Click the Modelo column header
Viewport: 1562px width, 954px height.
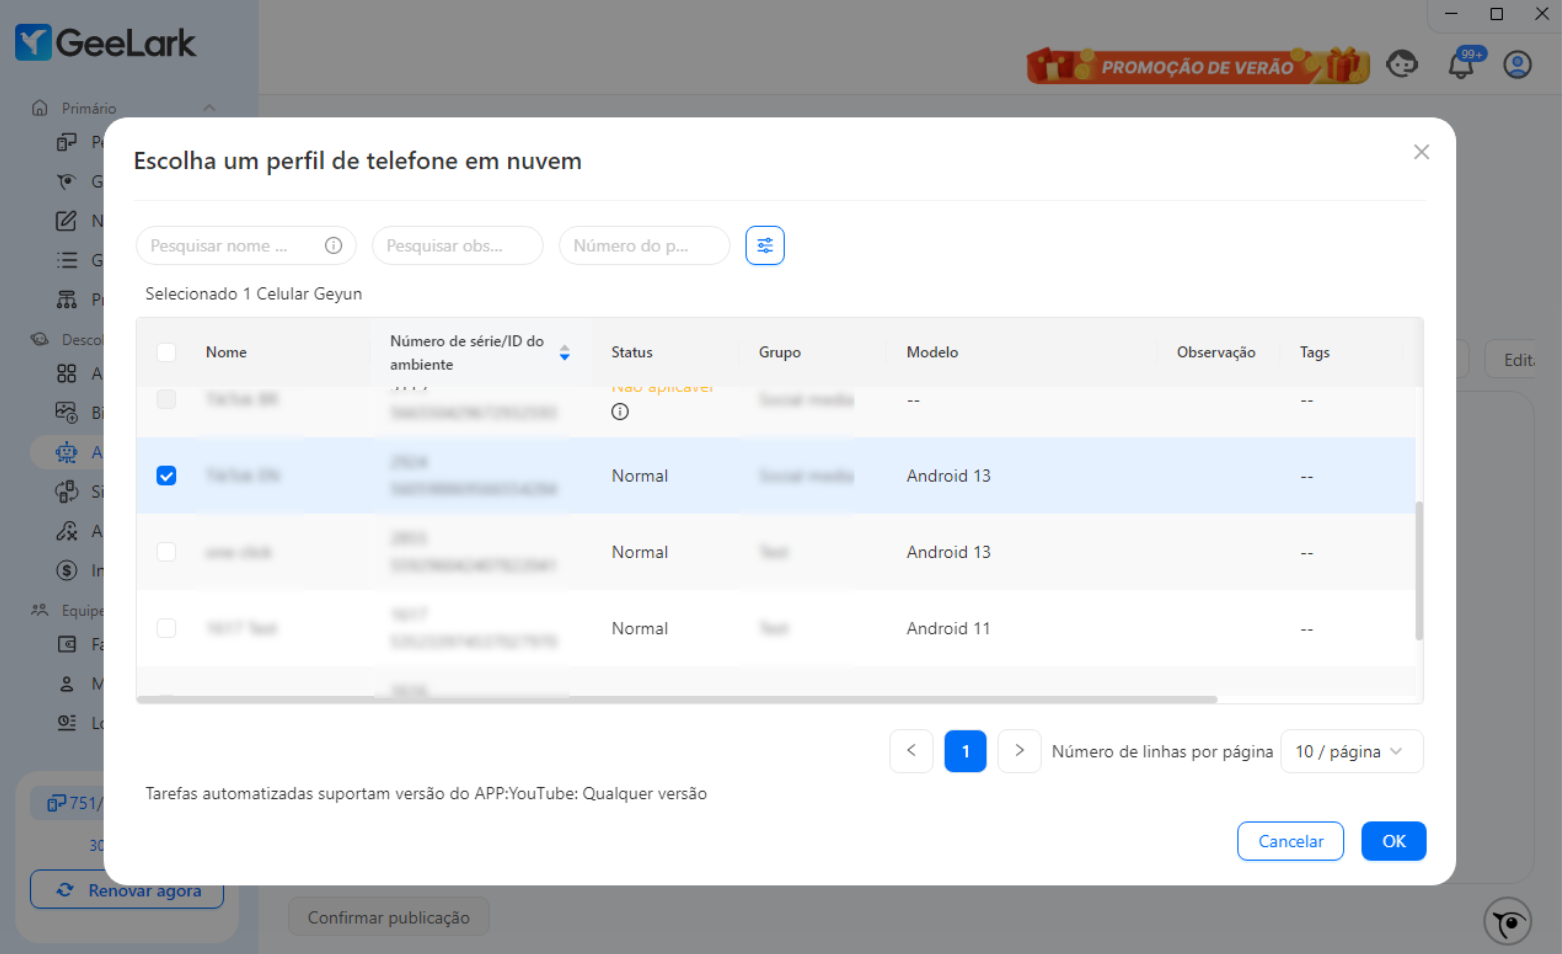tap(932, 352)
